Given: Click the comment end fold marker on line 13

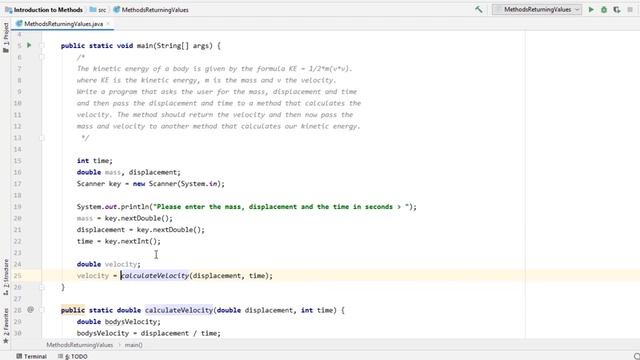Looking at the screenshot, I should coord(42,138).
